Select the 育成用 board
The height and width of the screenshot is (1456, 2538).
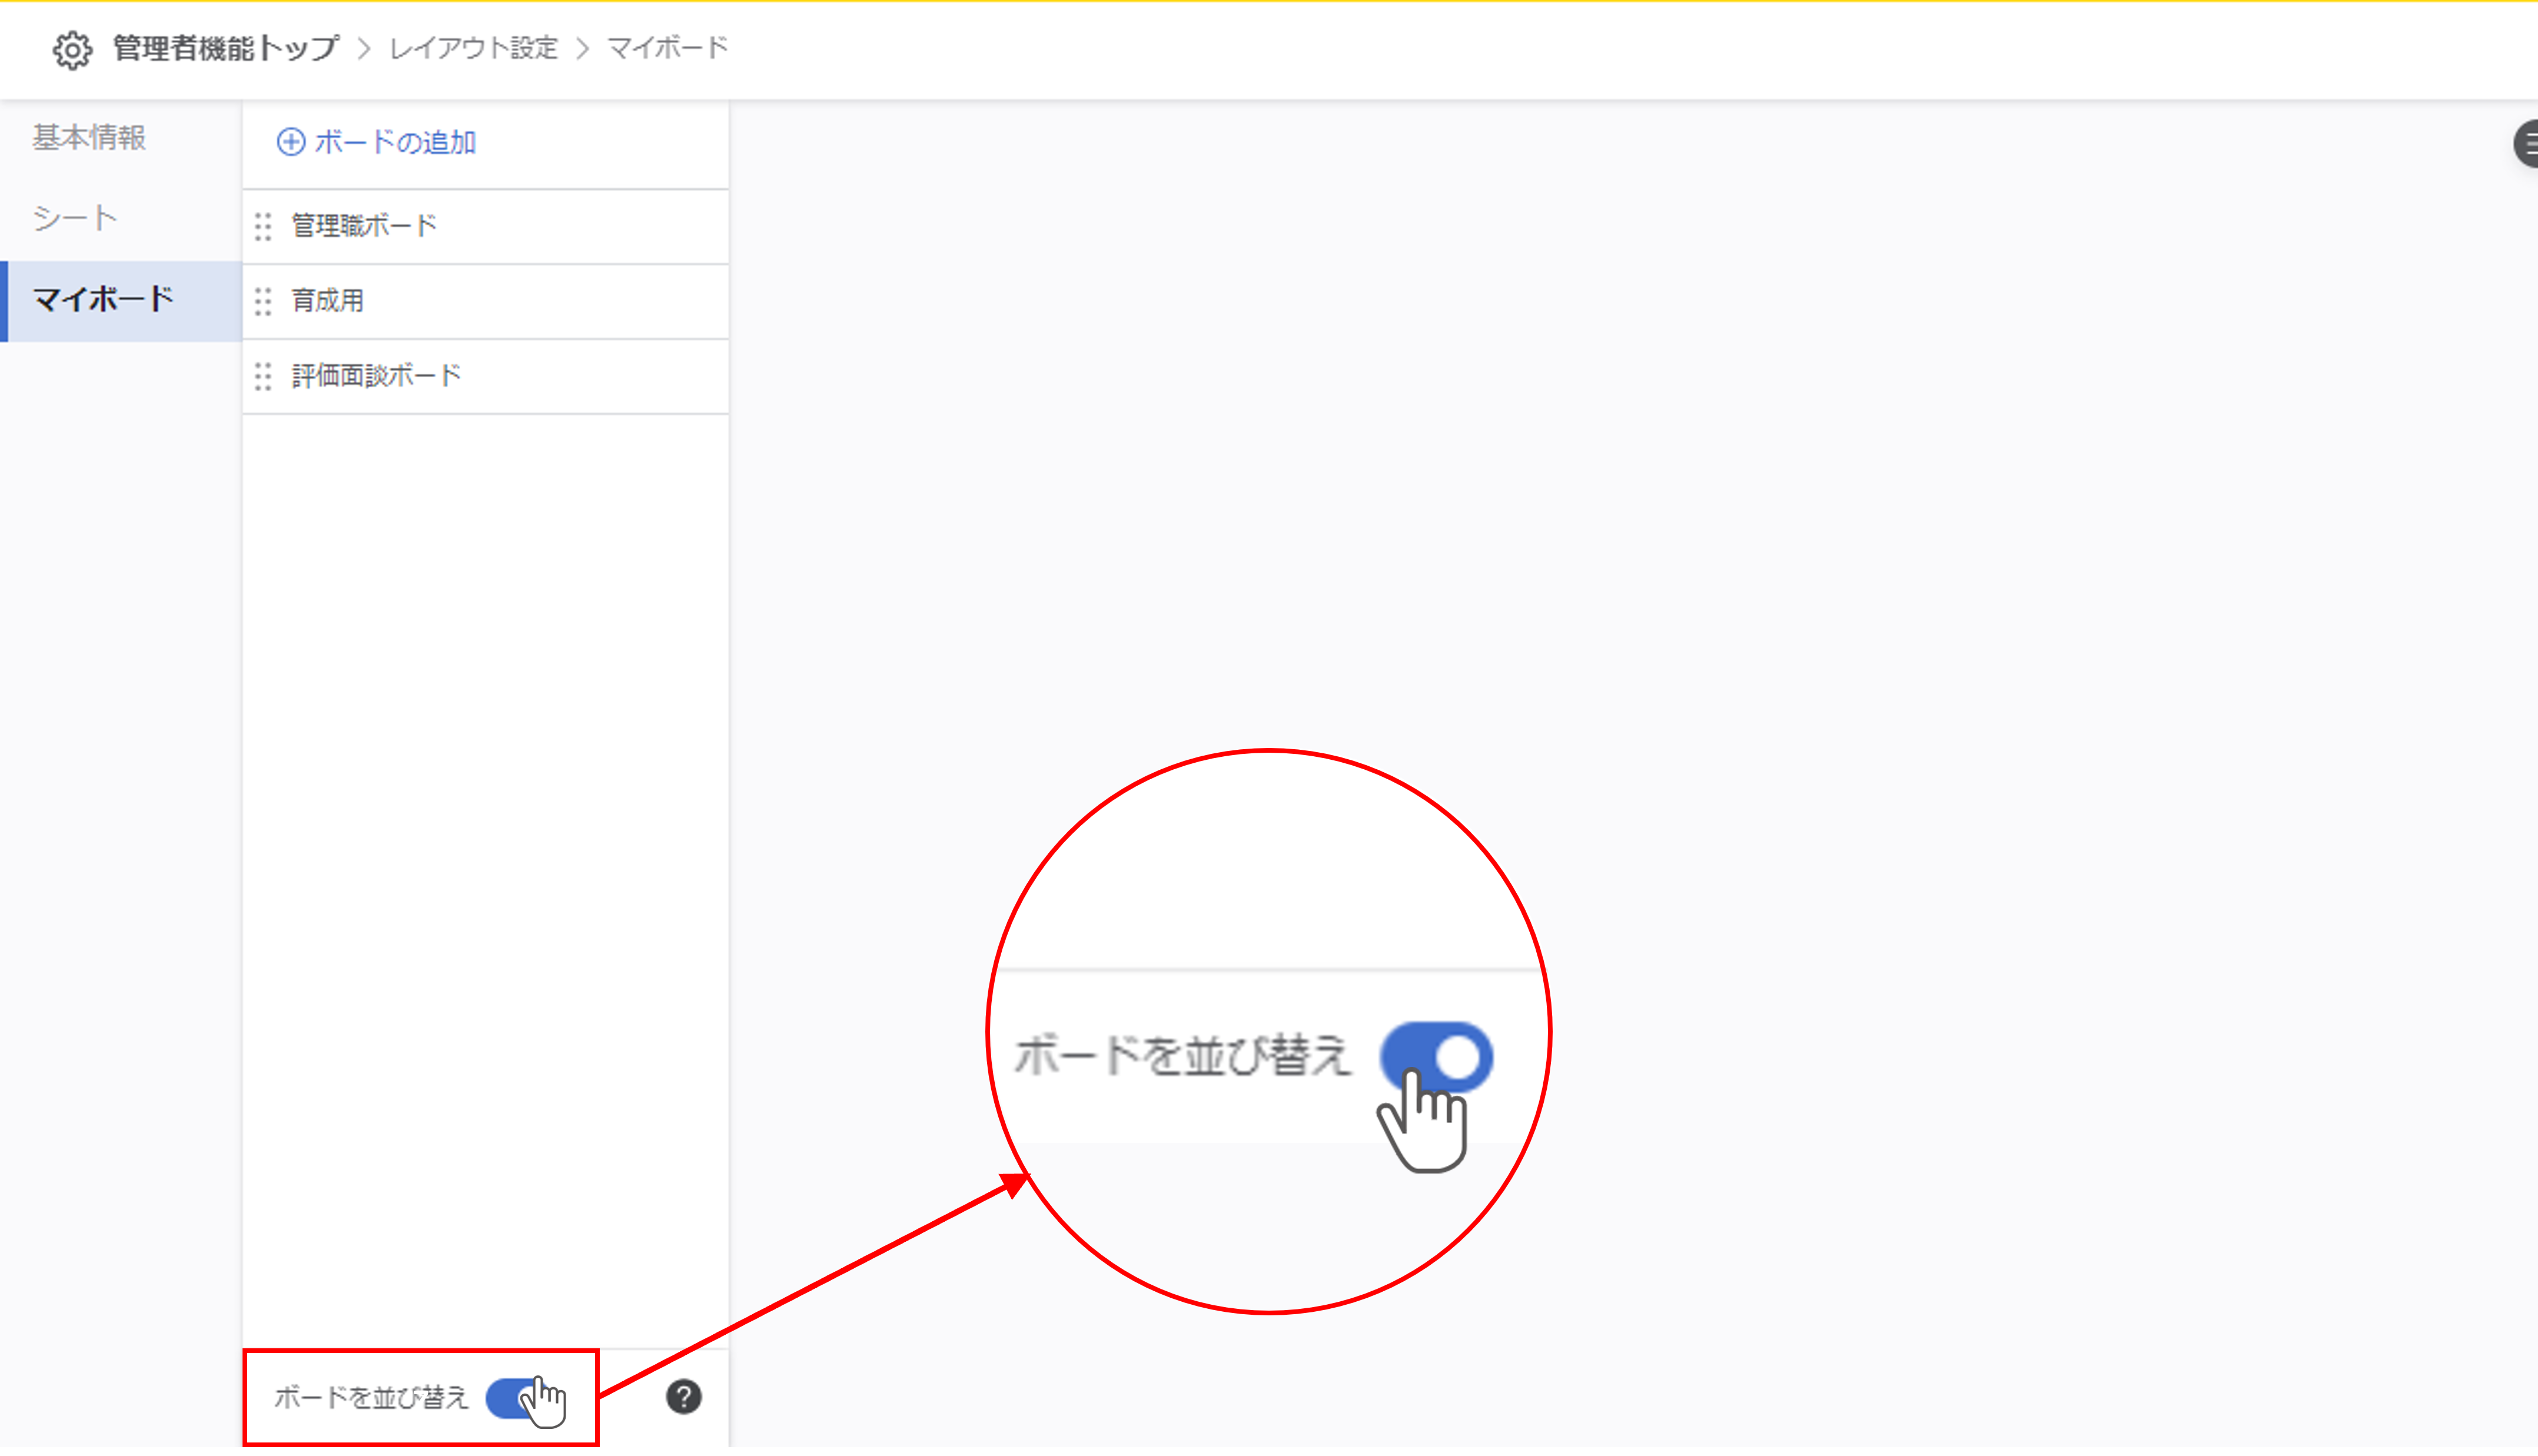pos(327,301)
